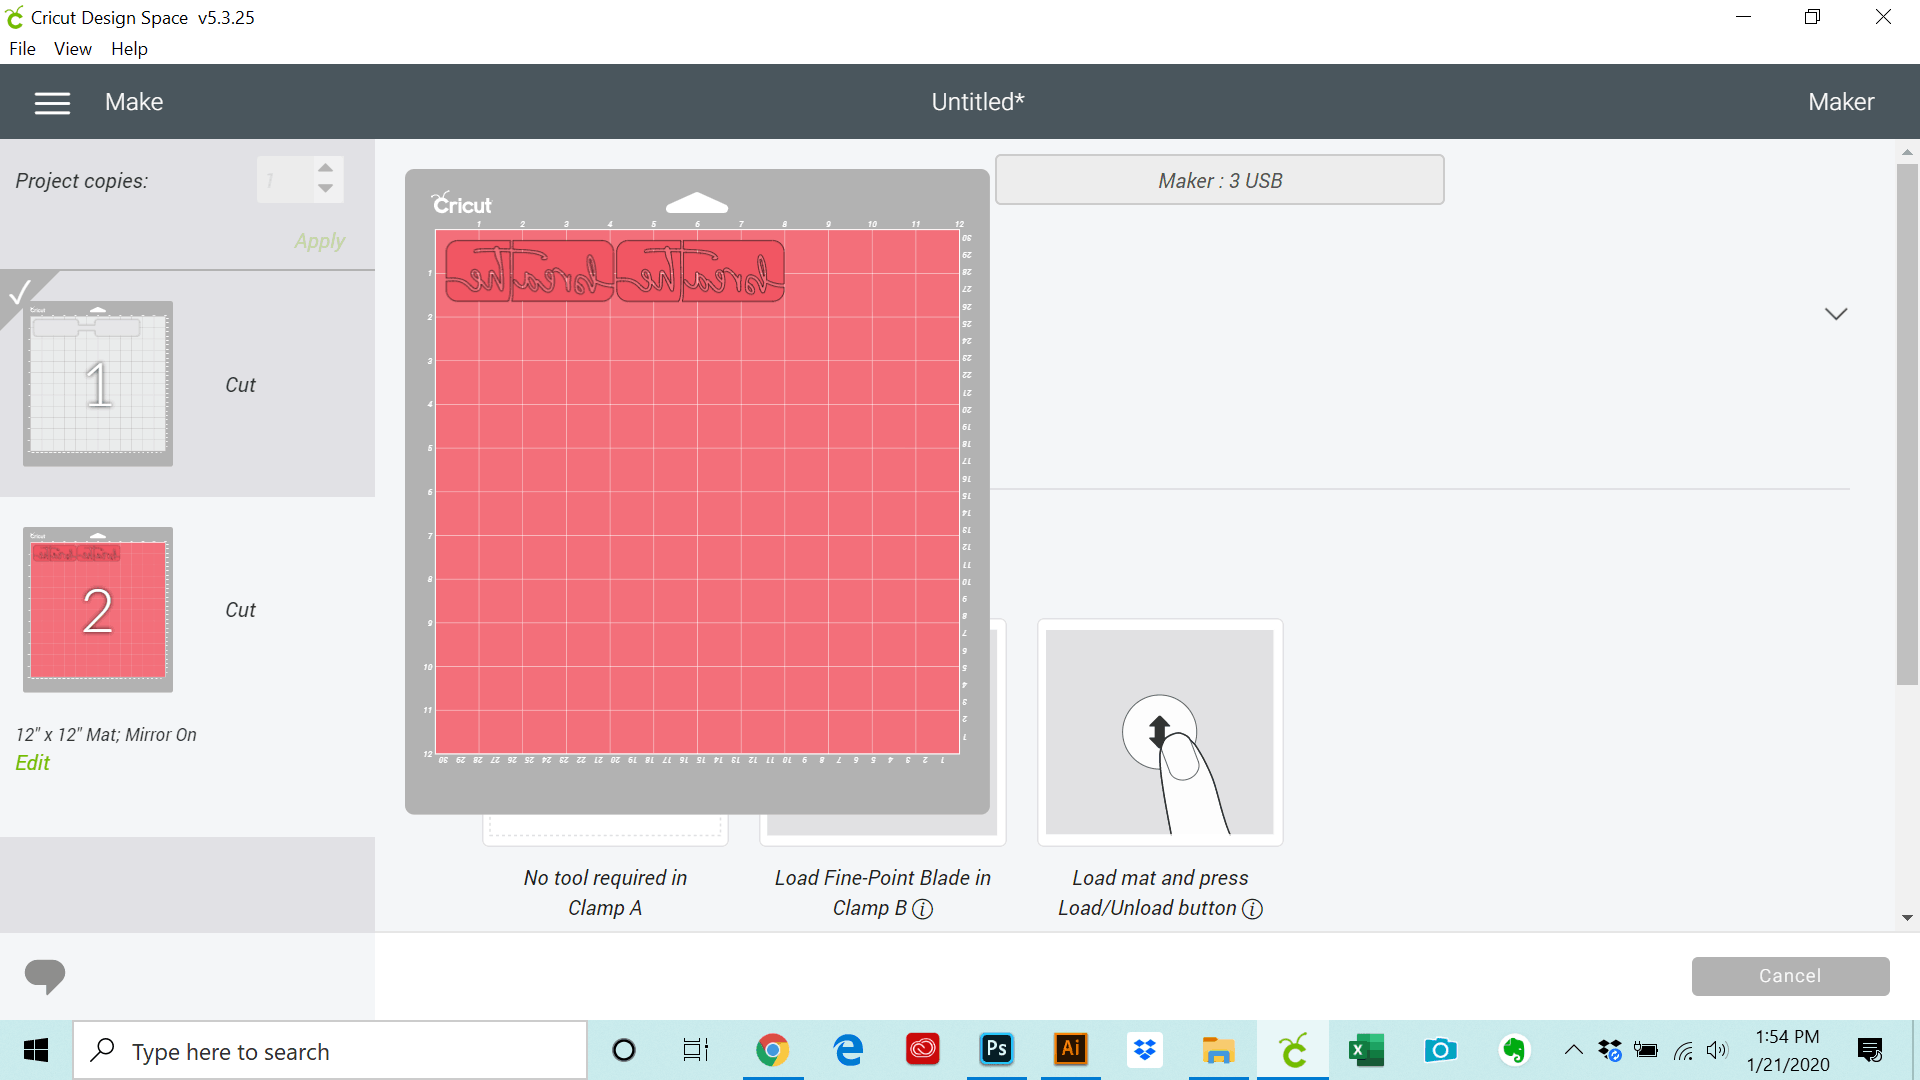The width and height of the screenshot is (1920, 1080).
Task: Click the taskbar search box
Action: tap(330, 1051)
